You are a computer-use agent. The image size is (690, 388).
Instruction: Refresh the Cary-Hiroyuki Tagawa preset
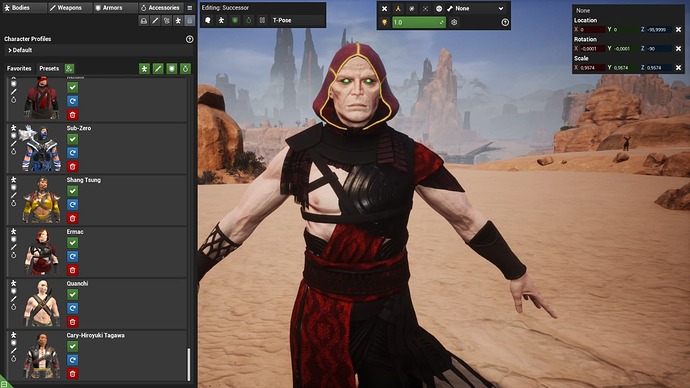73,360
